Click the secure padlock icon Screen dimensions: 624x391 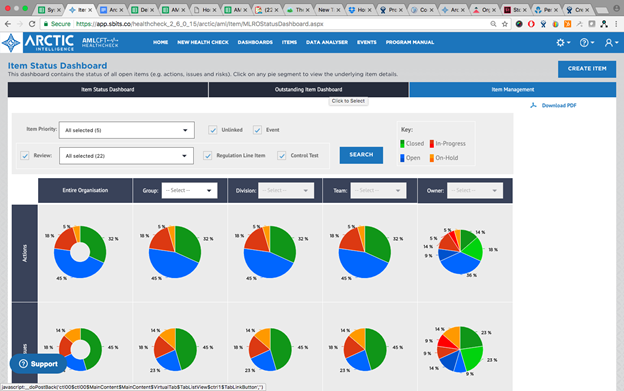46,24
